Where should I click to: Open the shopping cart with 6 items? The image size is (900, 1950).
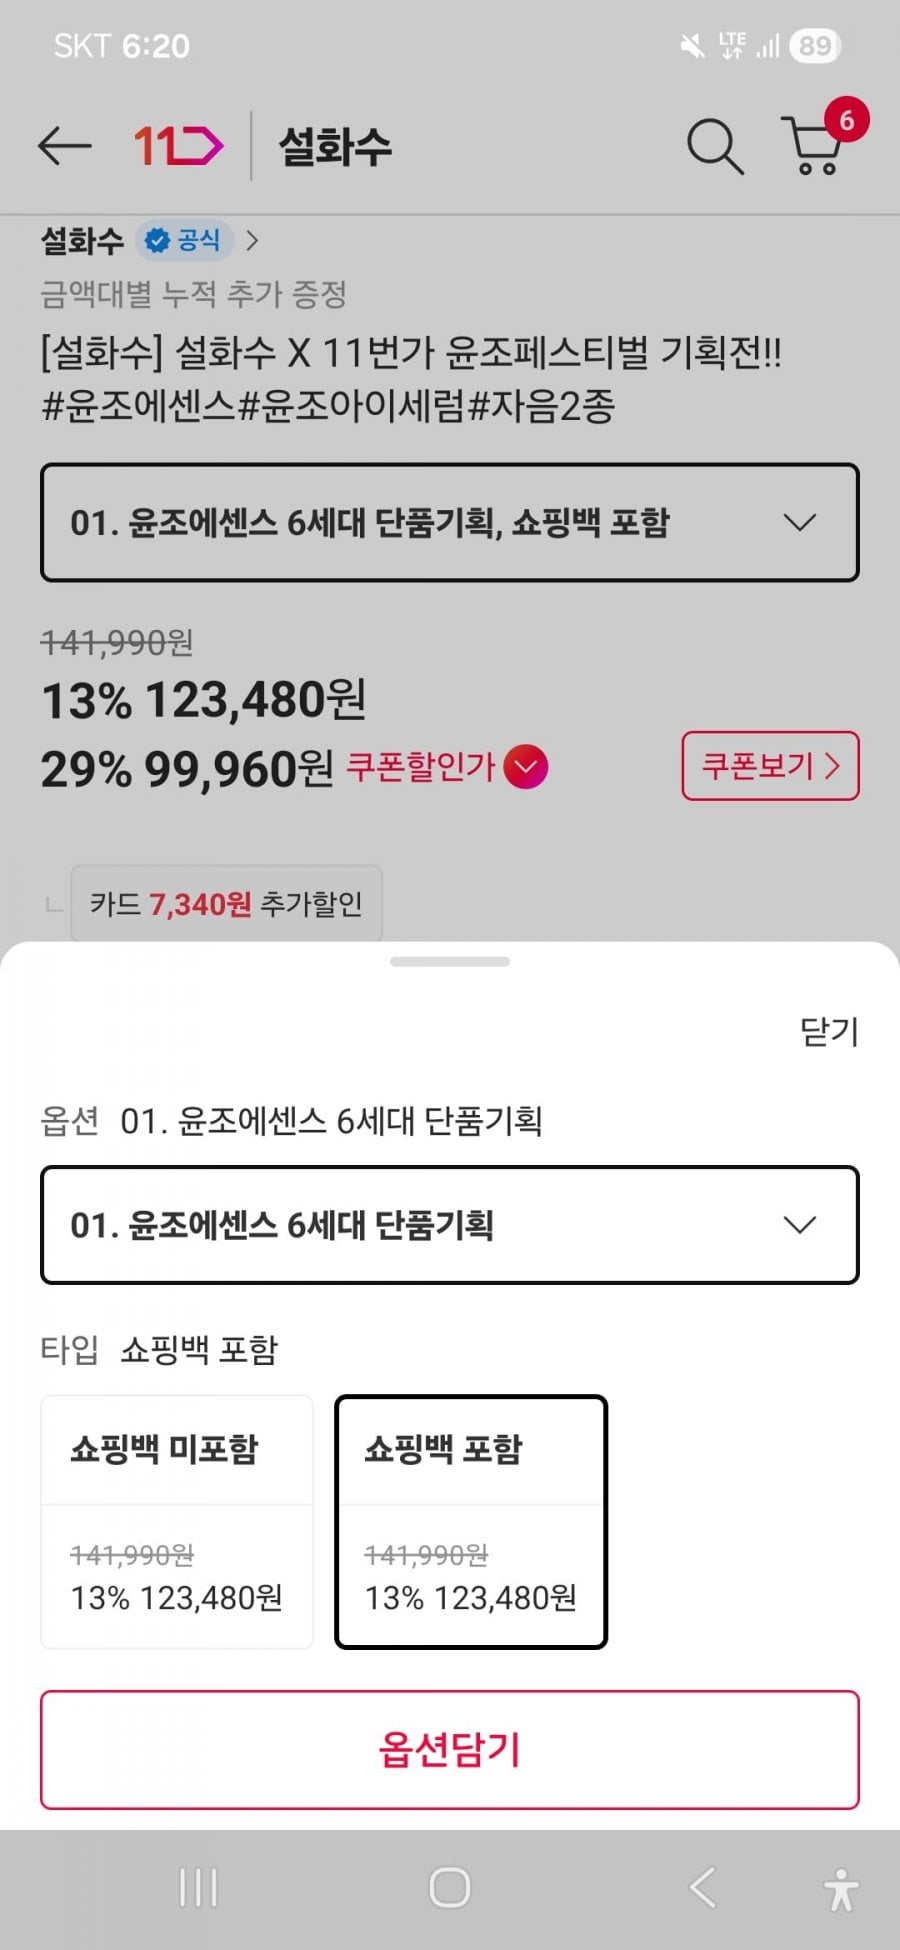tap(817, 144)
